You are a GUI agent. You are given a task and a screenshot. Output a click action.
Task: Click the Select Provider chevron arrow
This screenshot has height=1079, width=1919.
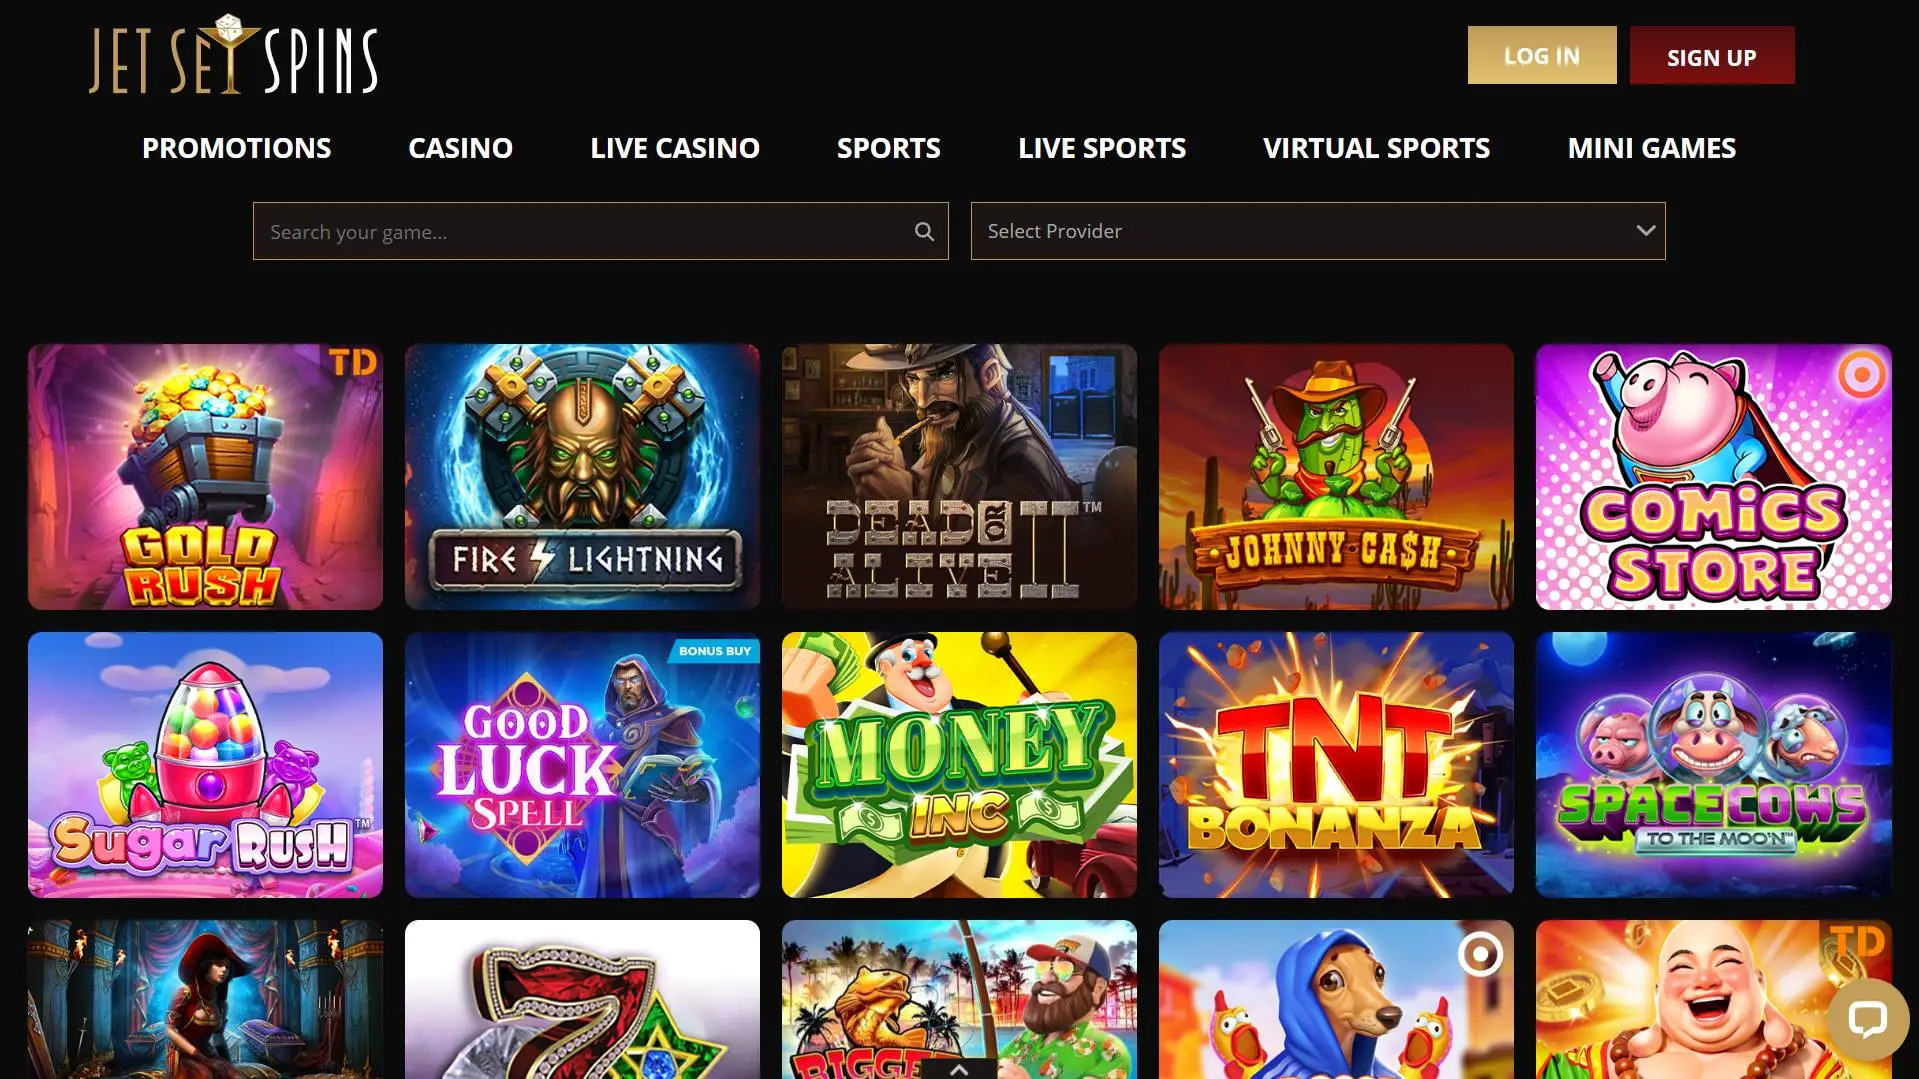[1645, 231]
